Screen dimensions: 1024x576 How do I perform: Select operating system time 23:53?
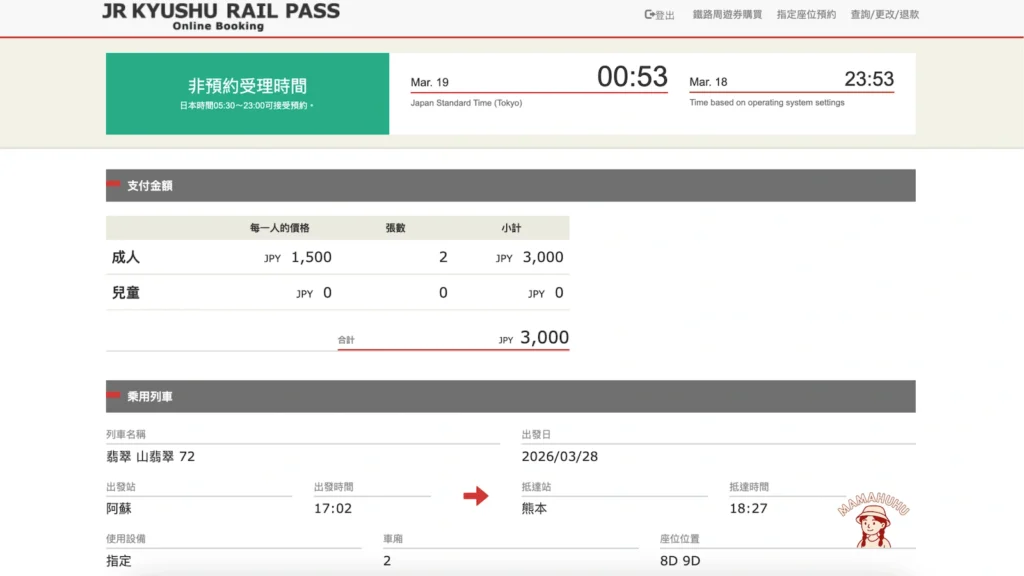pos(869,79)
